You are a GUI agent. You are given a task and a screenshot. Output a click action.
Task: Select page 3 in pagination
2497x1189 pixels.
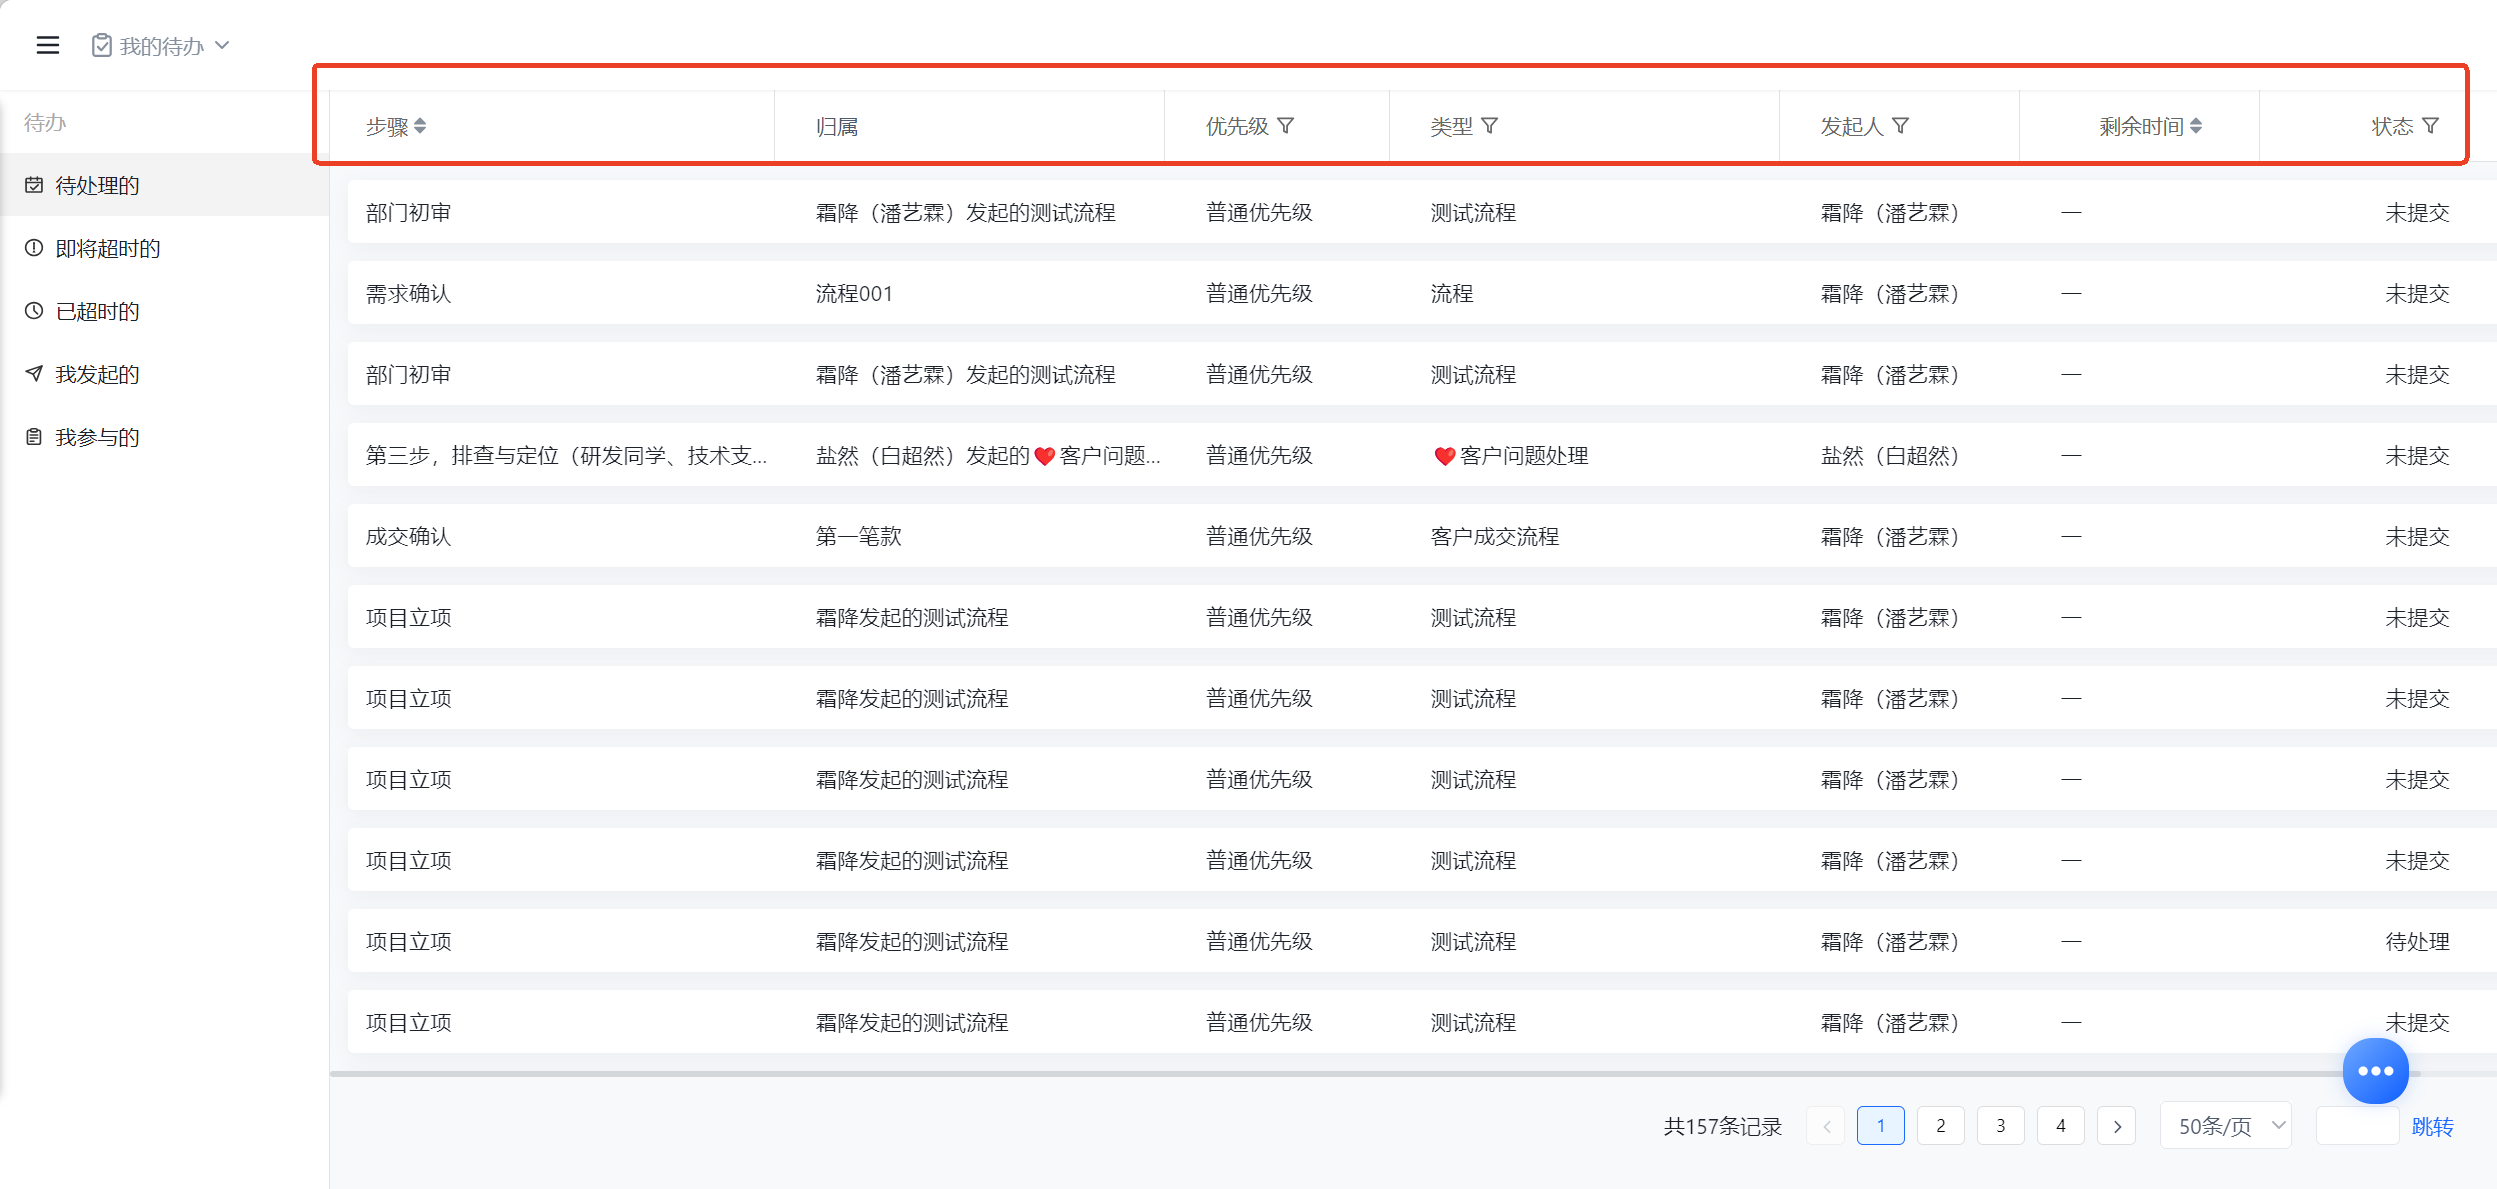pyautogui.click(x=2001, y=1126)
